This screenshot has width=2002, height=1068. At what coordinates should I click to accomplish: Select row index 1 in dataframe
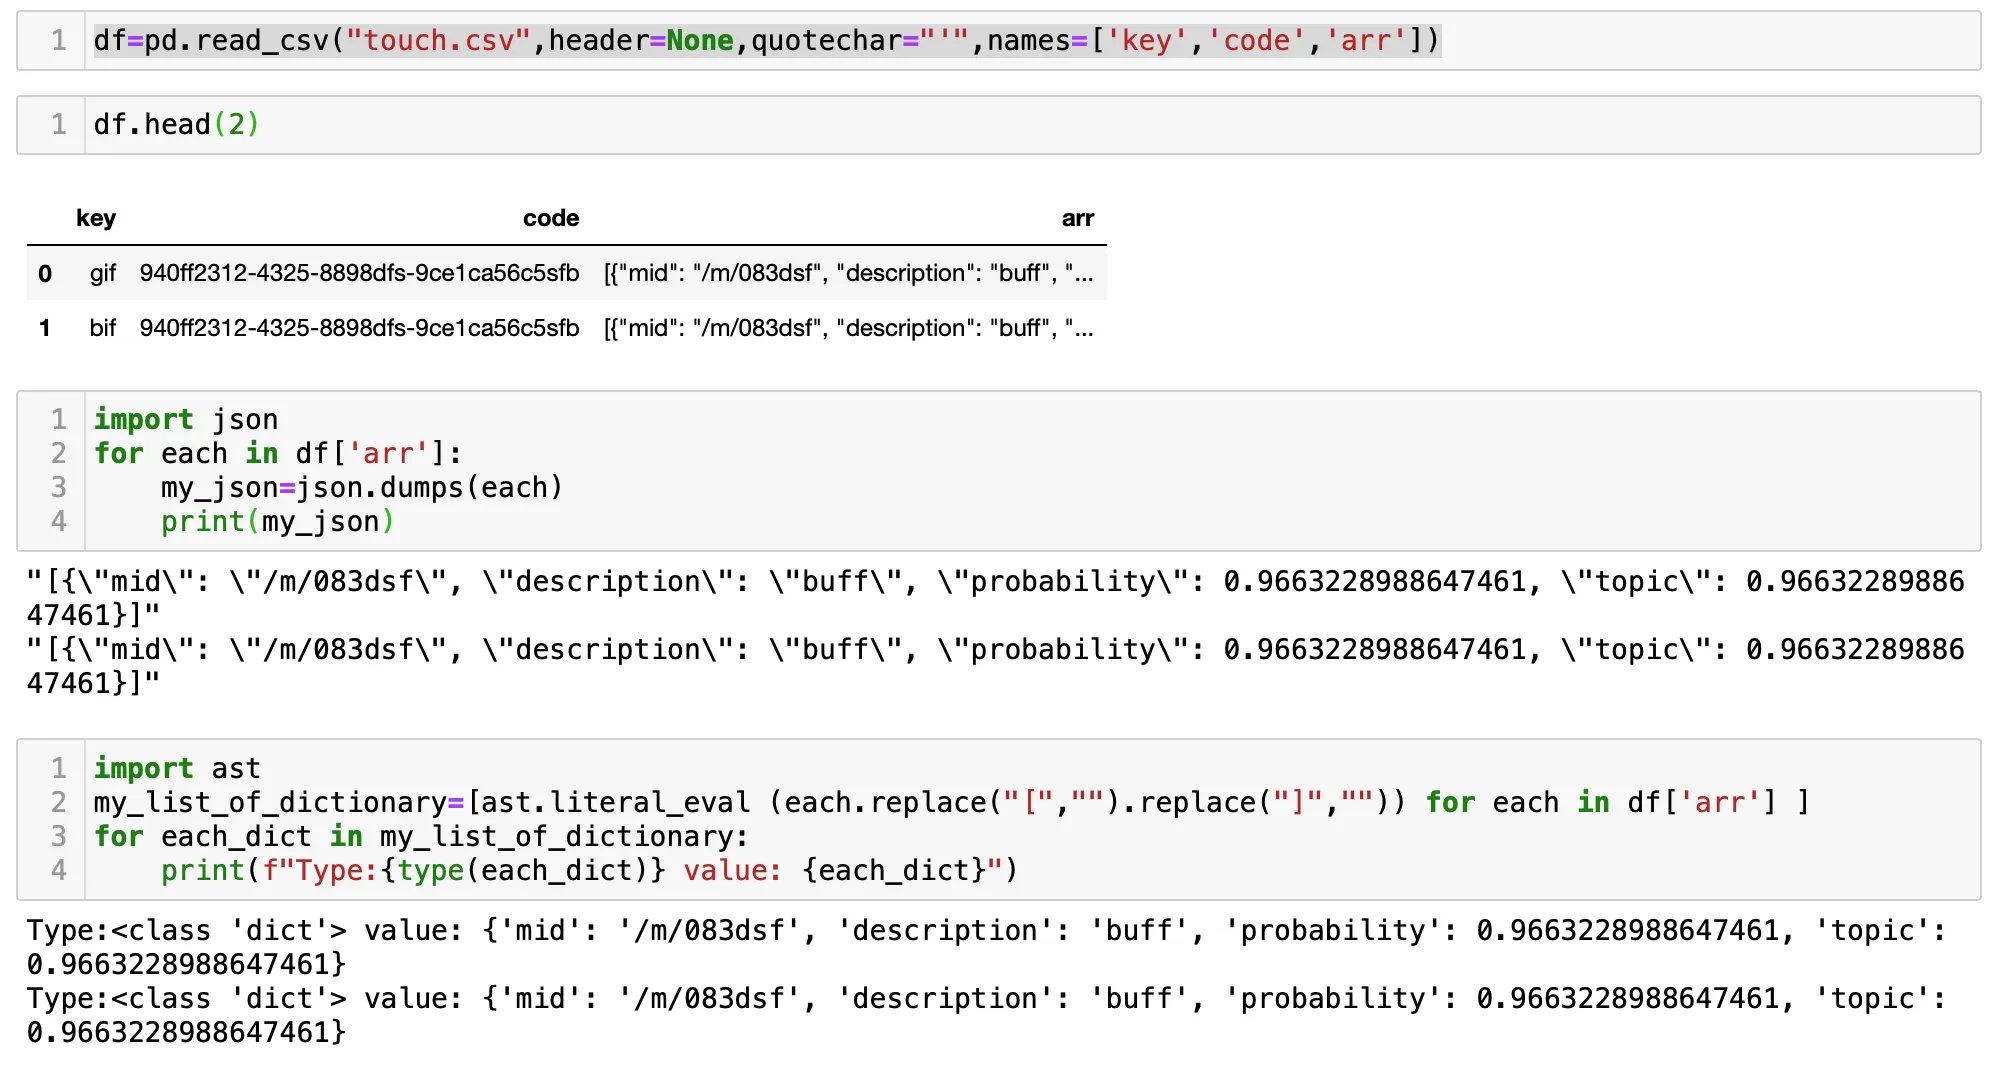tap(45, 328)
